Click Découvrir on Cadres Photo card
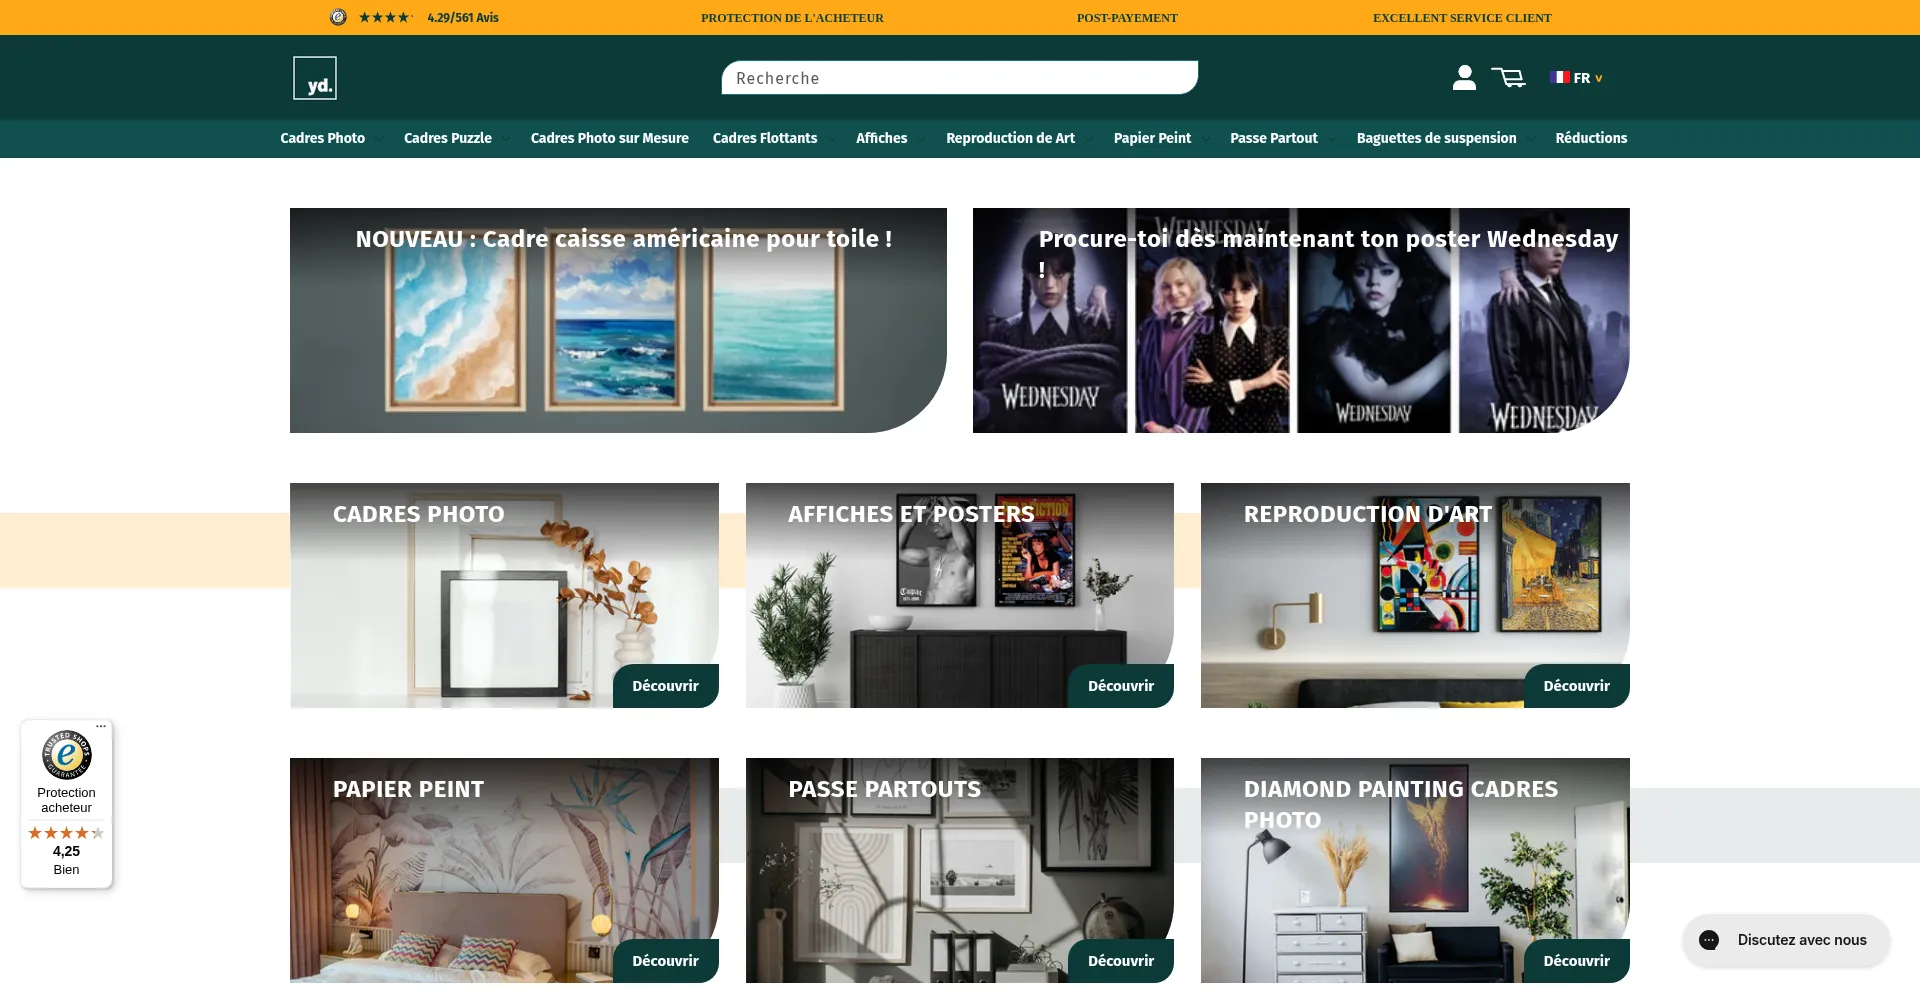 tap(665, 686)
